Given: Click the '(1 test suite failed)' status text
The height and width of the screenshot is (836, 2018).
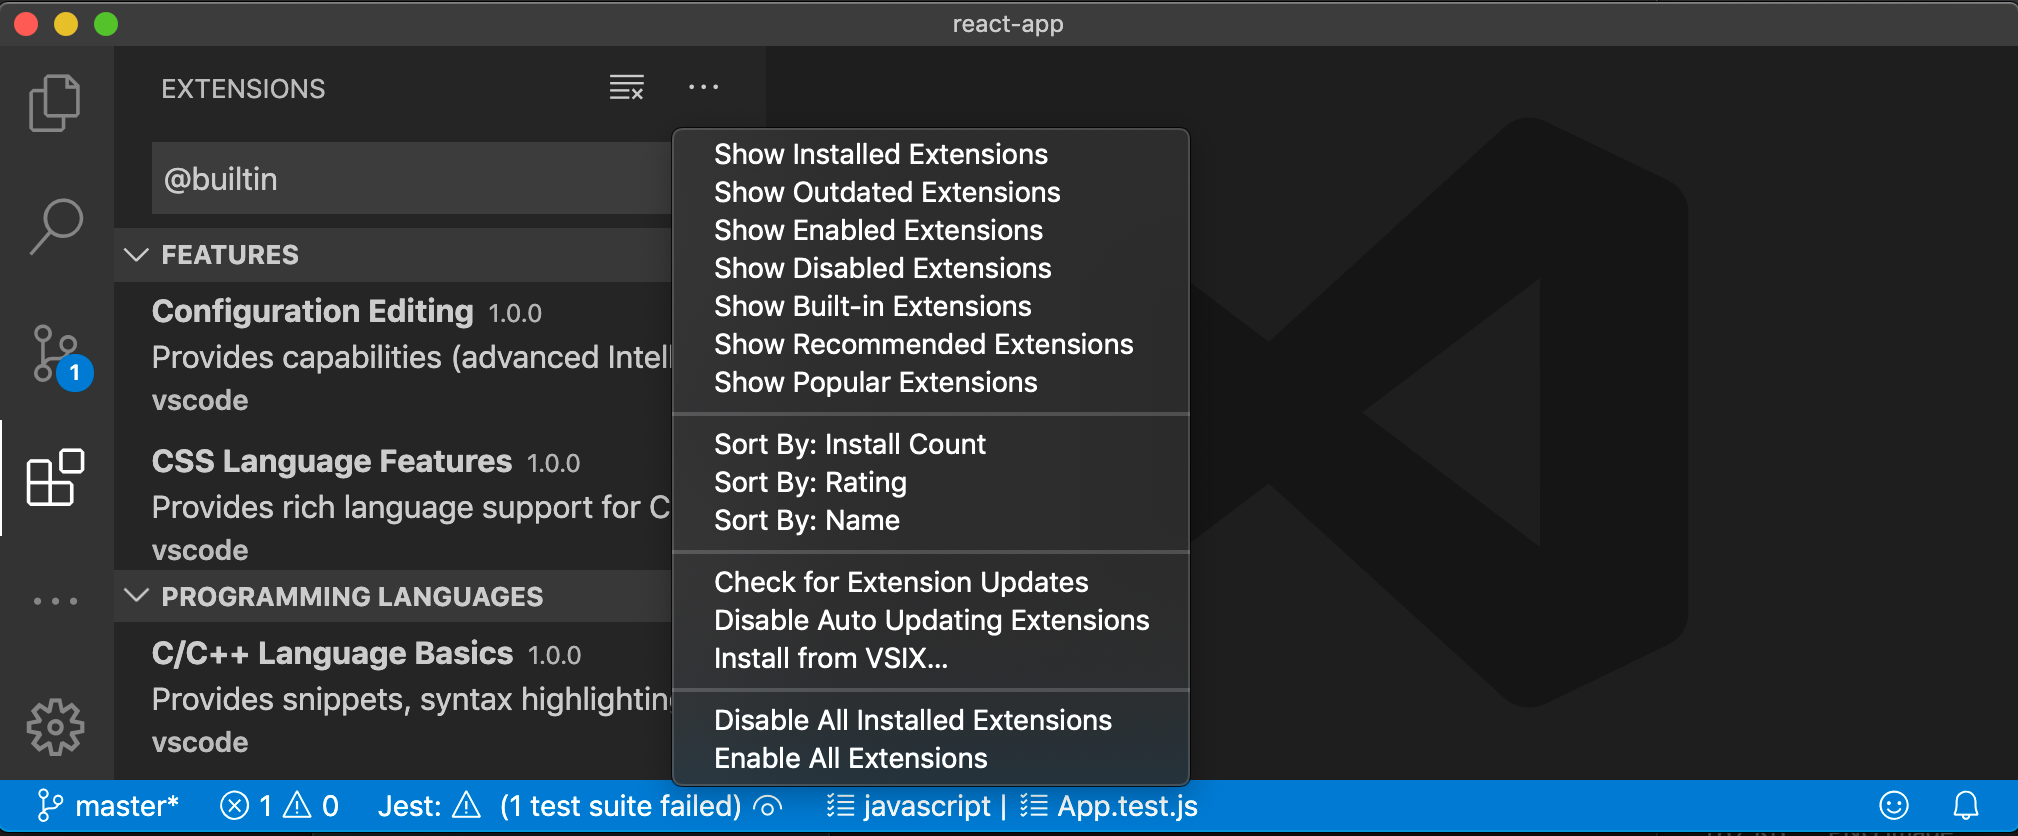Looking at the screenshot, I should click(x=621, y=805).
